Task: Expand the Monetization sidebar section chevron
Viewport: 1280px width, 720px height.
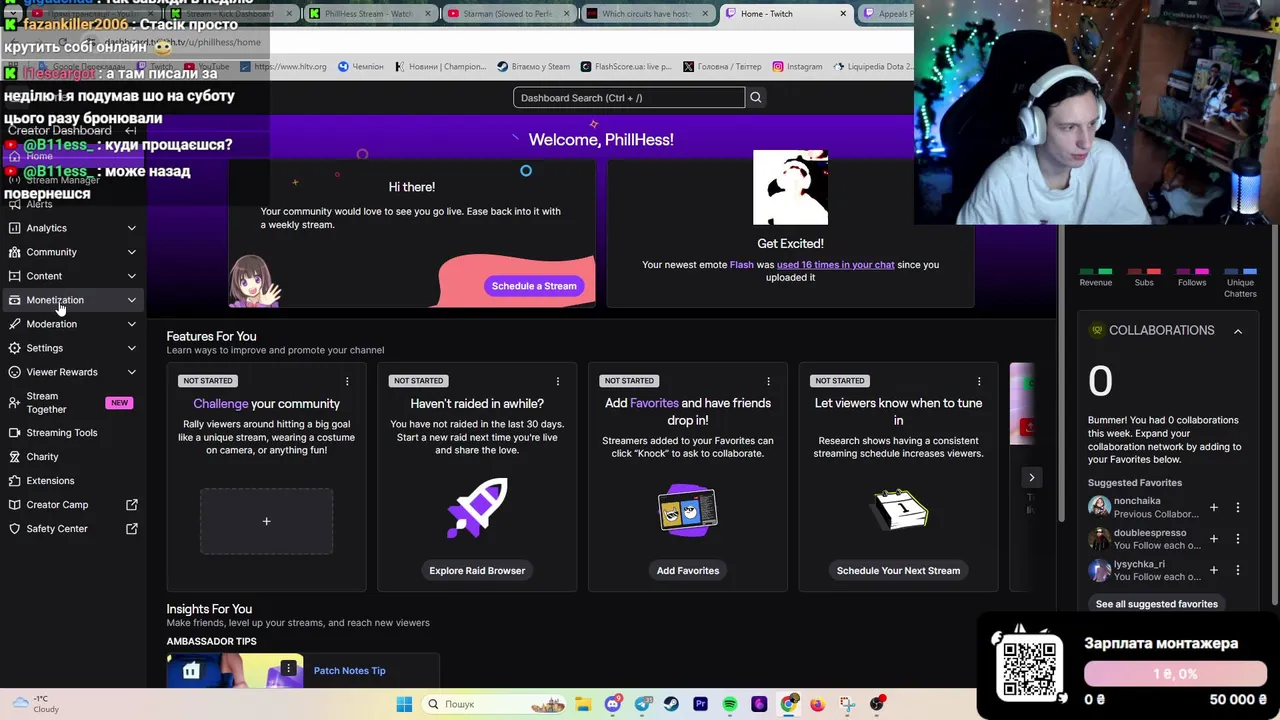Action: 131,300
